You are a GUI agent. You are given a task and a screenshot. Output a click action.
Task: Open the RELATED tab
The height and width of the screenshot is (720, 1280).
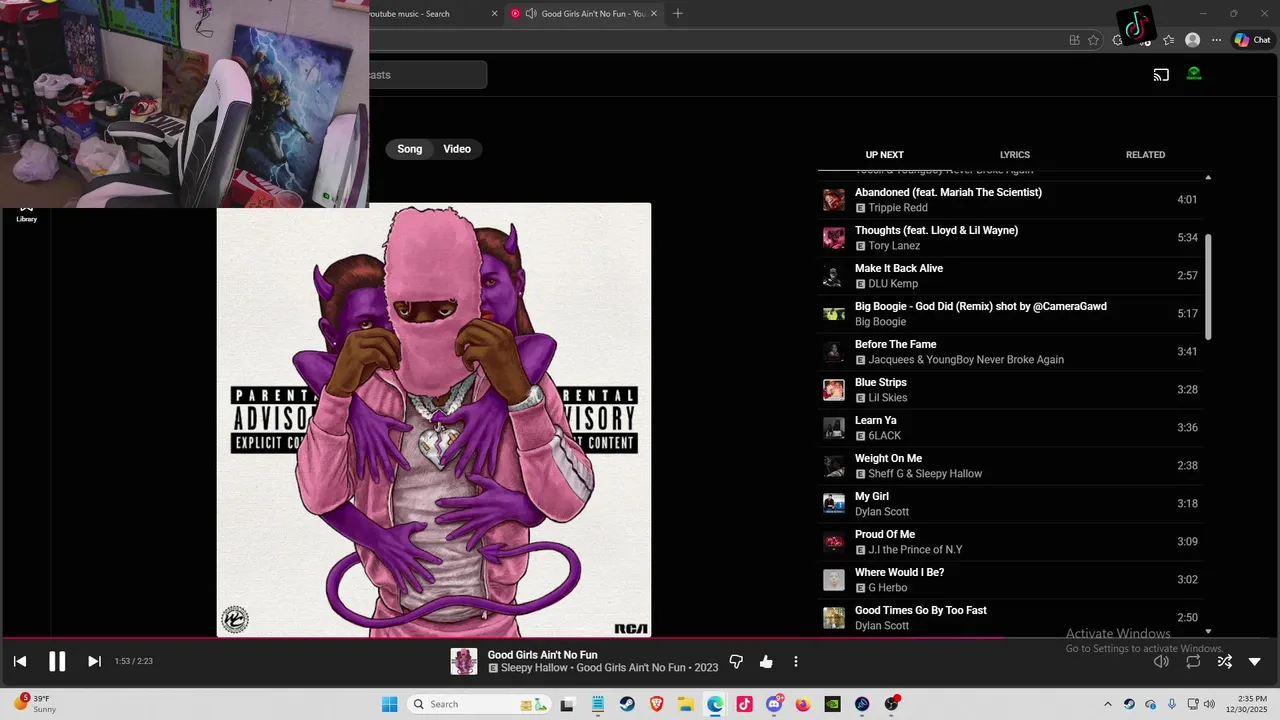(1145, 155)
